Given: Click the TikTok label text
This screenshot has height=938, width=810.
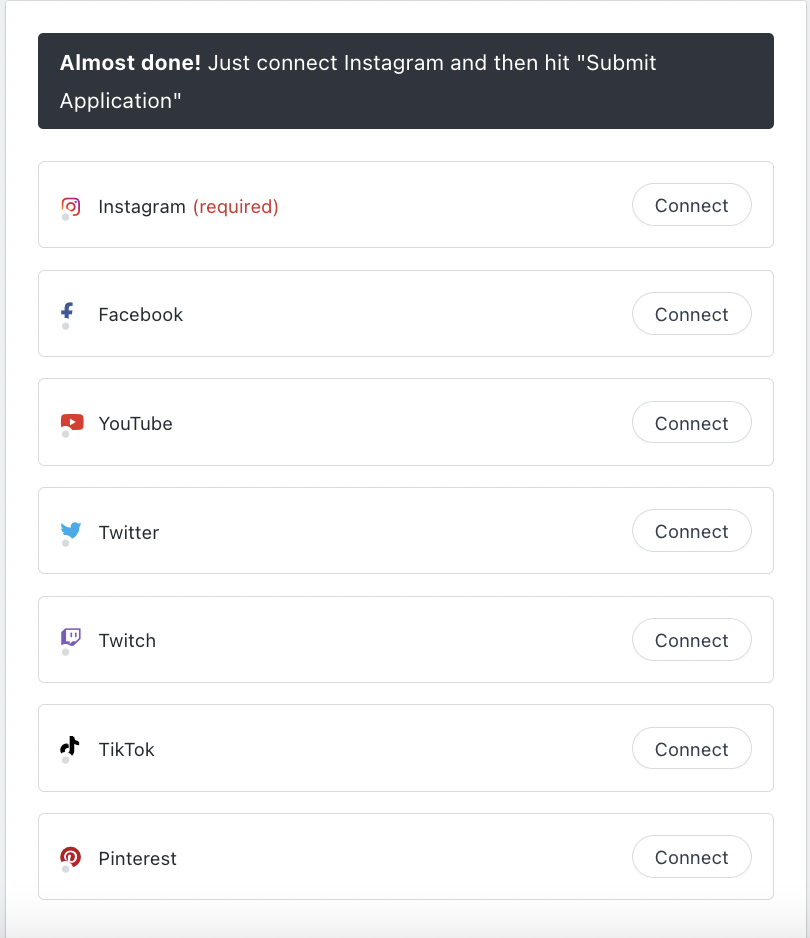Looking at the screenshot, I should click(126, 750).
